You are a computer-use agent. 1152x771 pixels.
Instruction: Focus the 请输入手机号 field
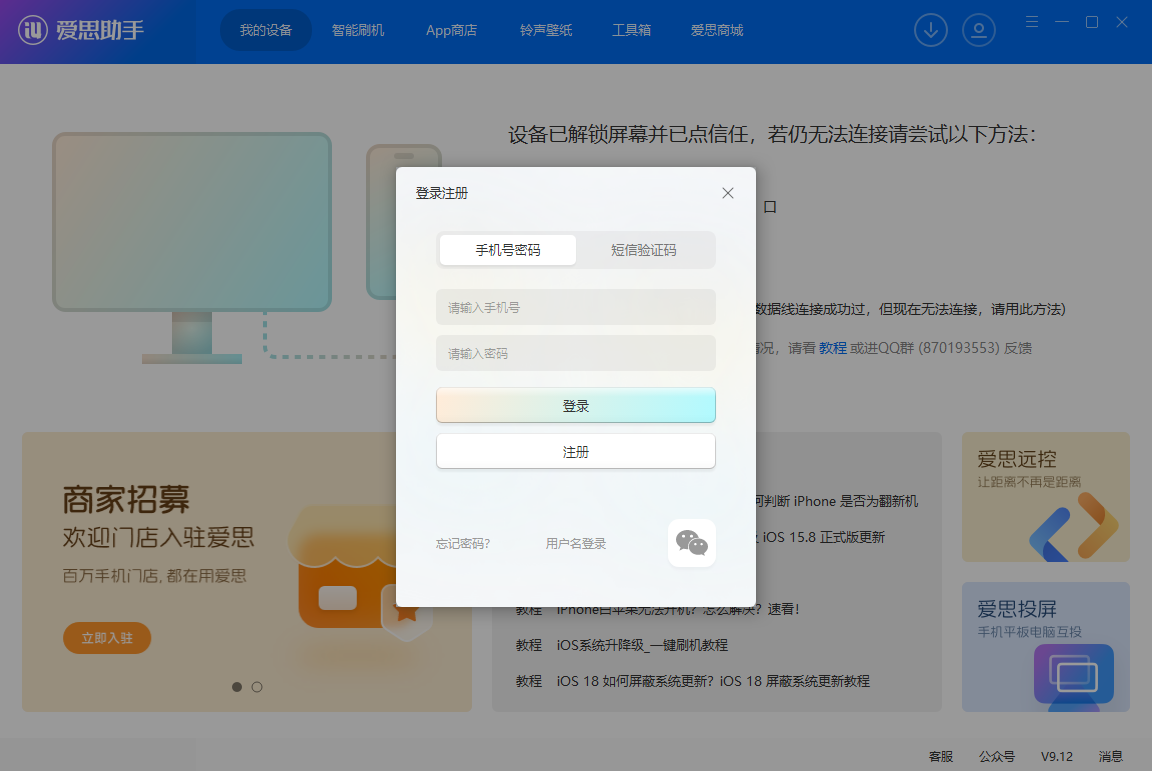[x=576, y=307]
